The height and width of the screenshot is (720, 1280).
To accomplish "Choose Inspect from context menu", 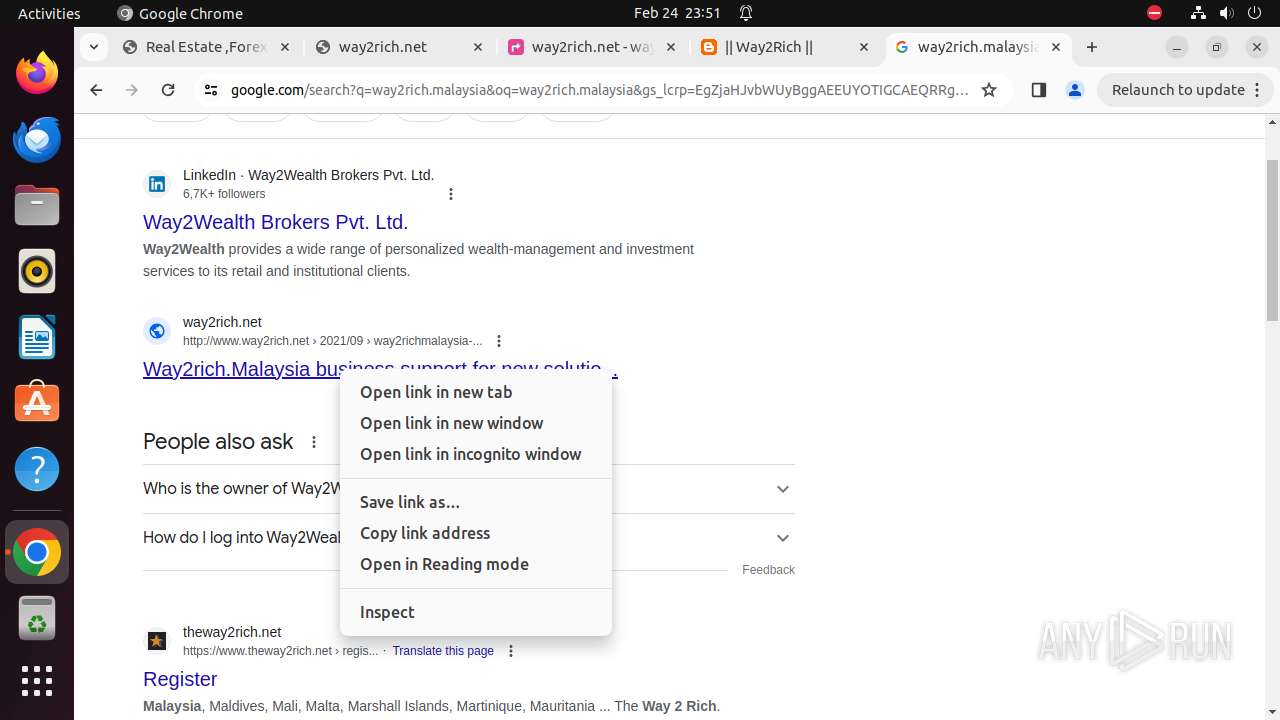I will pos(476,613).
